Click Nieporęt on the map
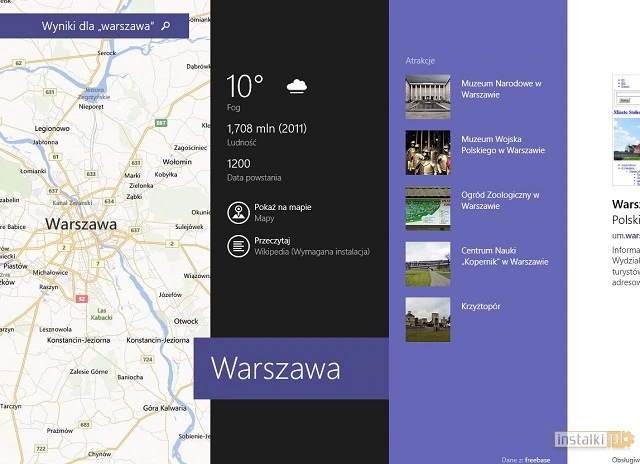The width and height of the screenshot is (640, 464). [x=91, y=107]
